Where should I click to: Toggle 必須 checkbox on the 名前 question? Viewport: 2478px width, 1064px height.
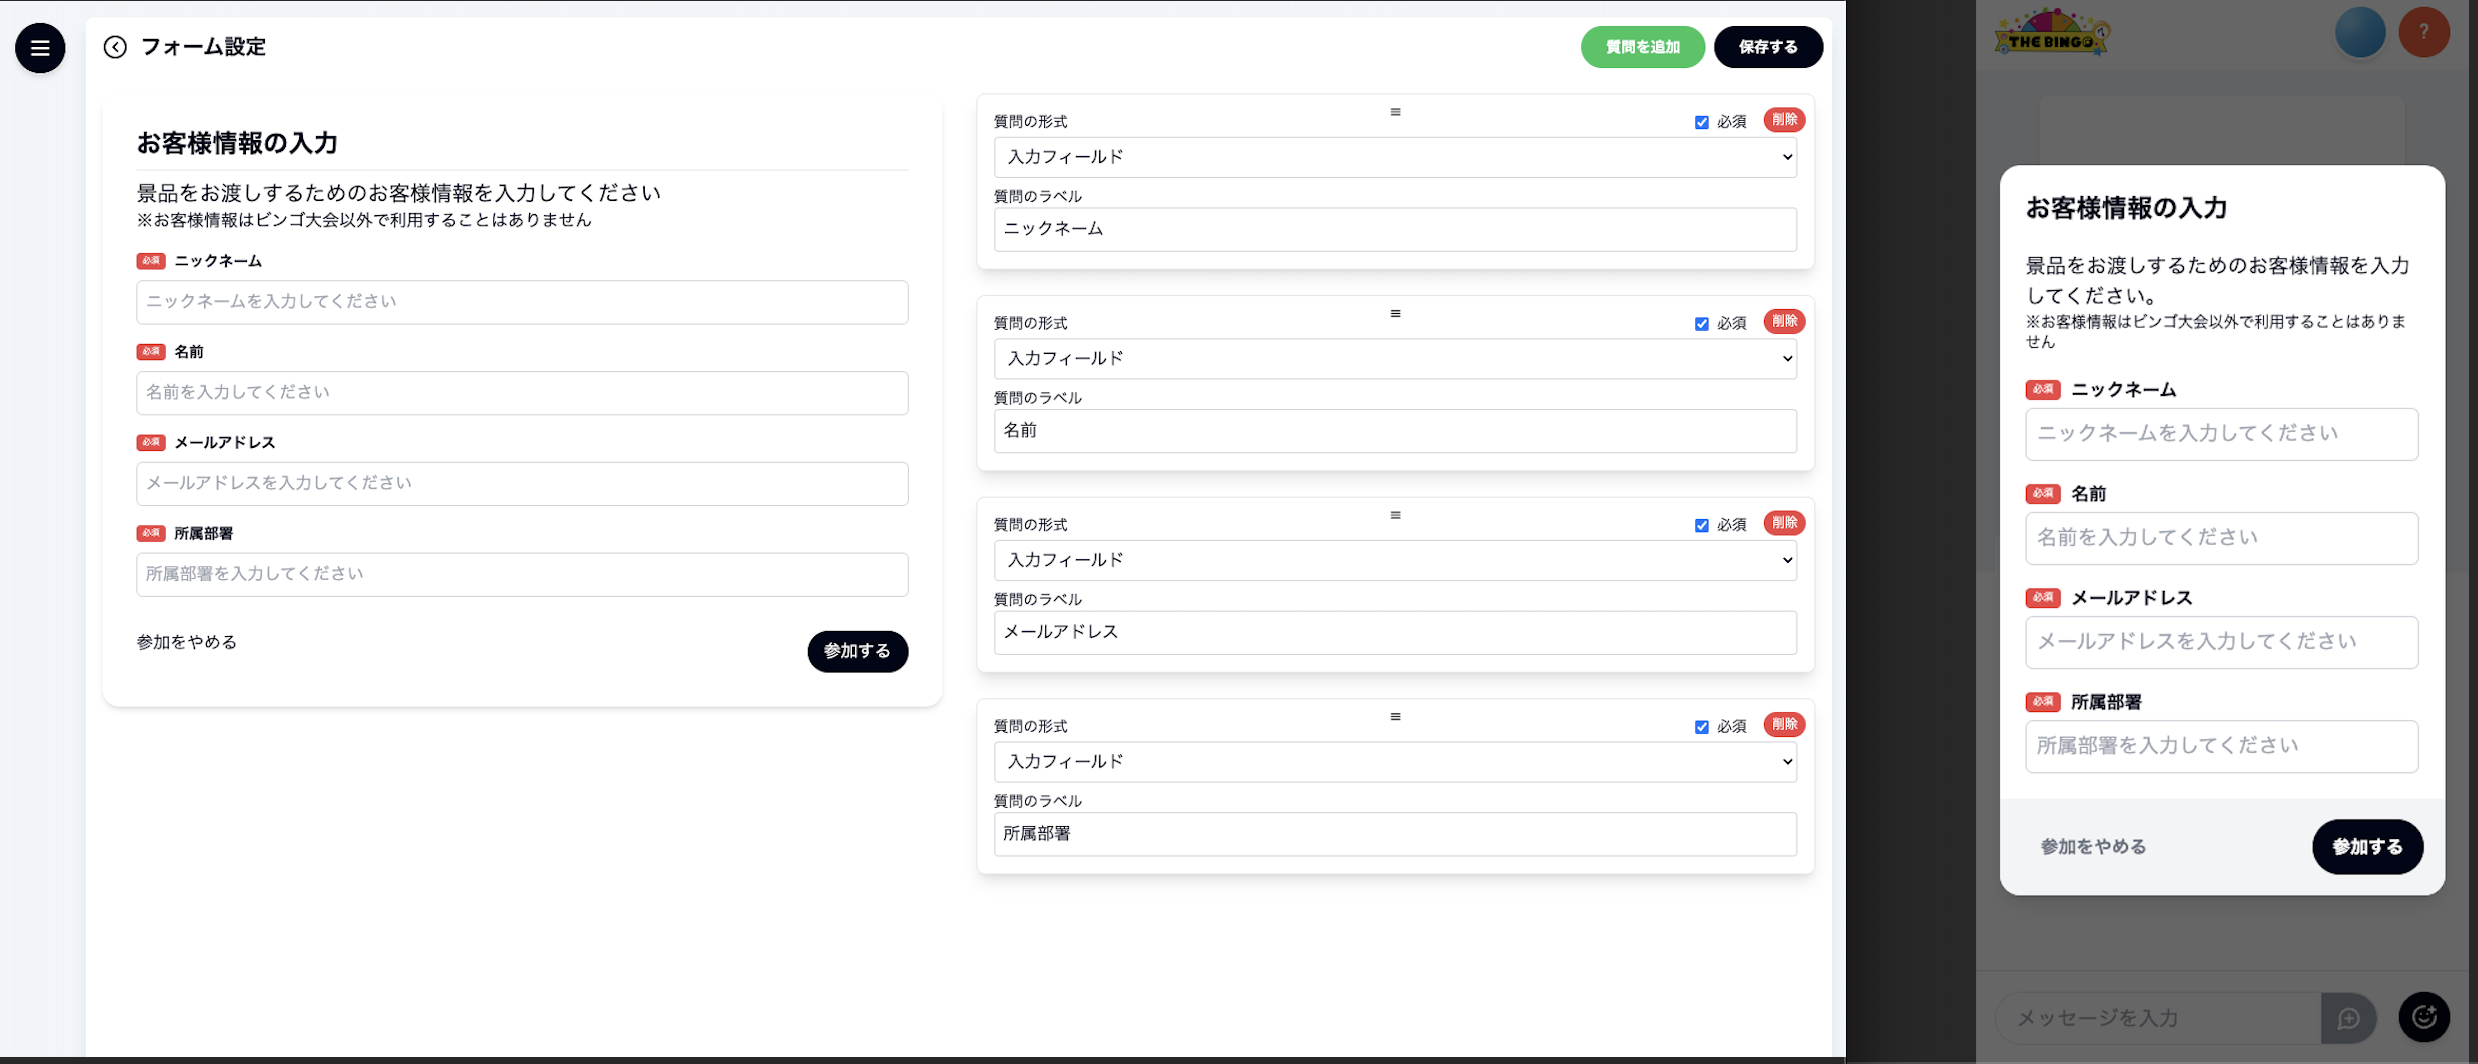tap(1701, 324)
